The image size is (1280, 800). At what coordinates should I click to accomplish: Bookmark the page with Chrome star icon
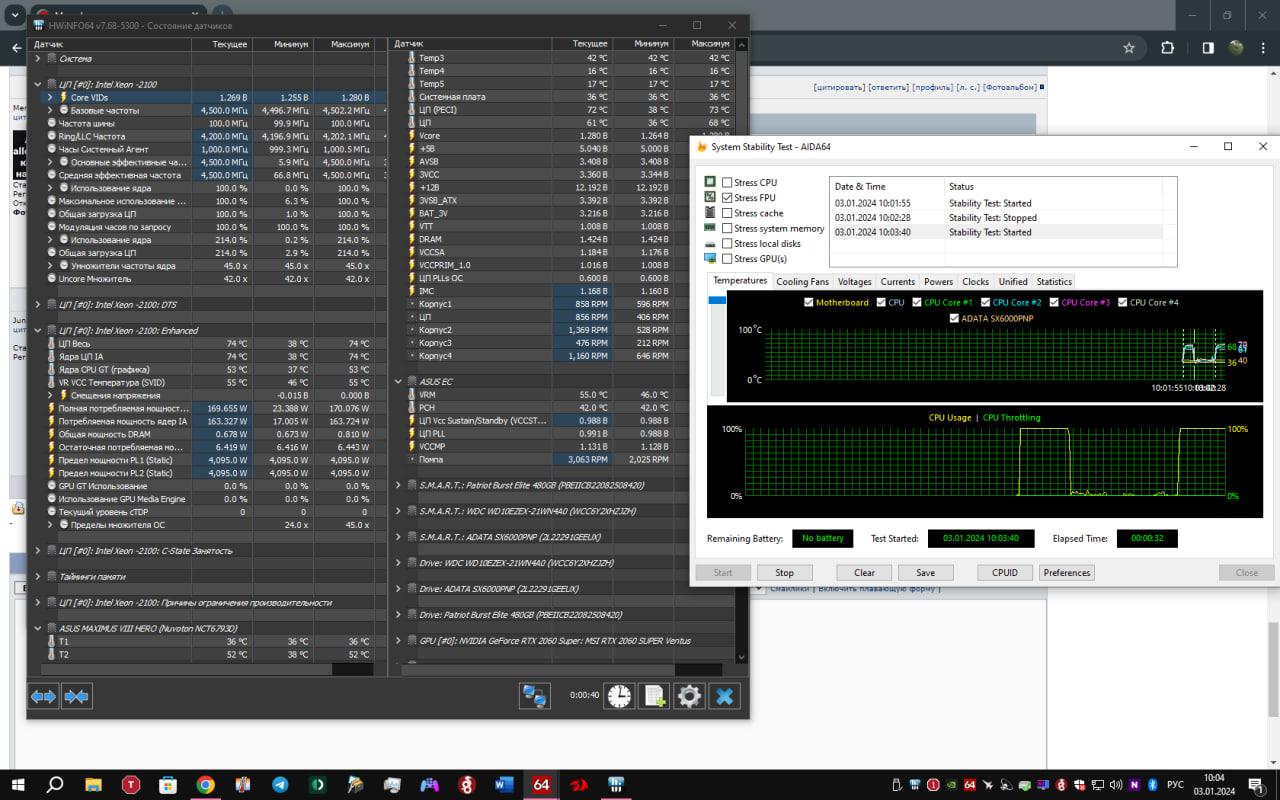click(x=1129, y=47)
